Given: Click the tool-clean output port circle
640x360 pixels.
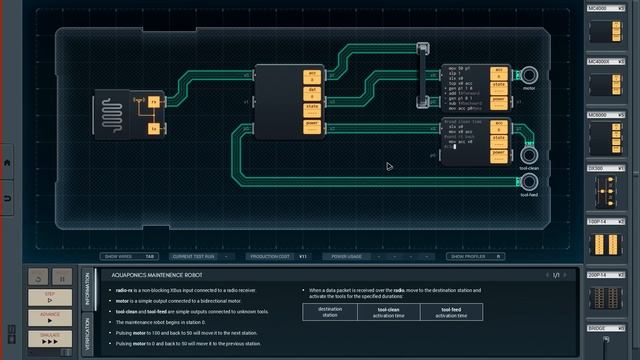Looking at the screenshot, I should 529,155.
